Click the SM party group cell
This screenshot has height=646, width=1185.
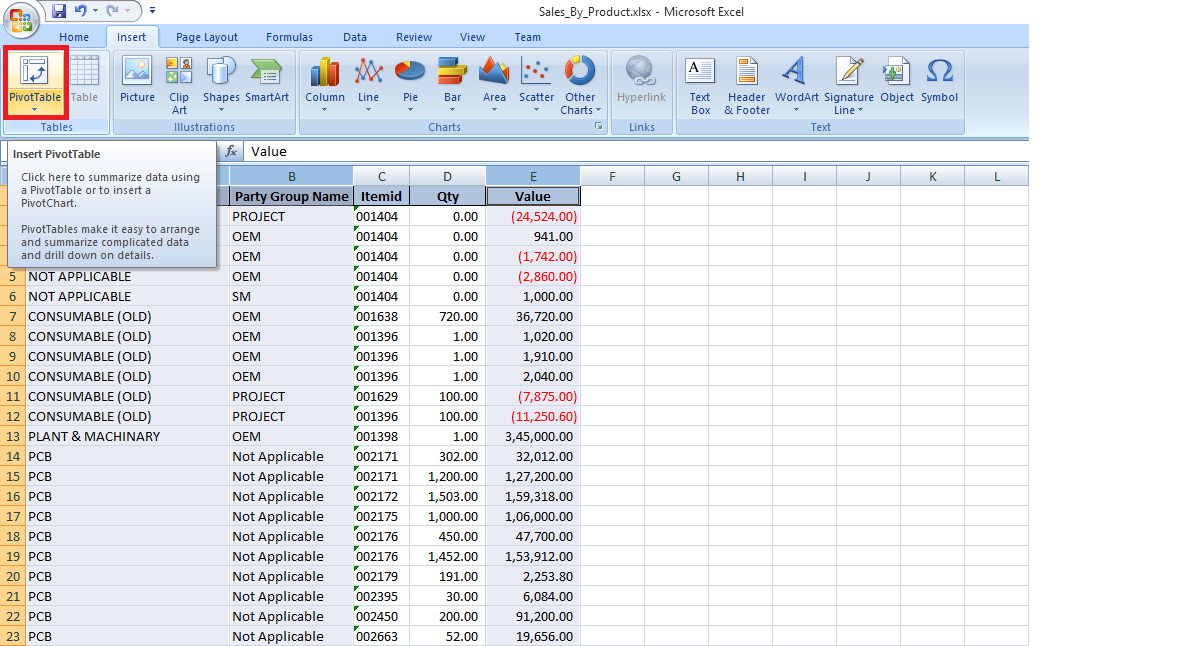[292, 297]
